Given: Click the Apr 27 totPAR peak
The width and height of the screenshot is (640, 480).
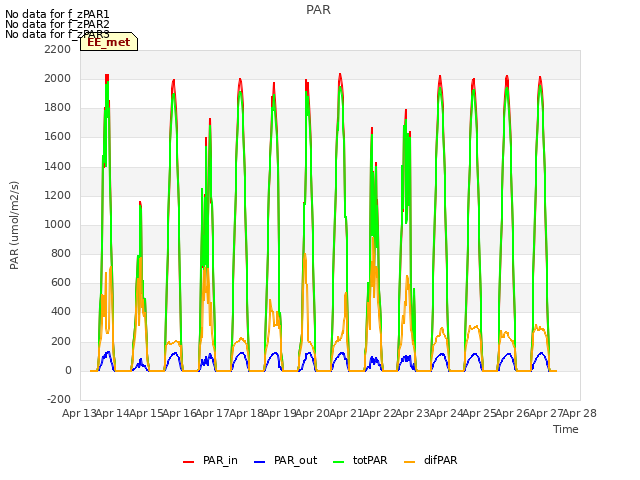Looking at the screenshot, I should [x=540, y=86].
